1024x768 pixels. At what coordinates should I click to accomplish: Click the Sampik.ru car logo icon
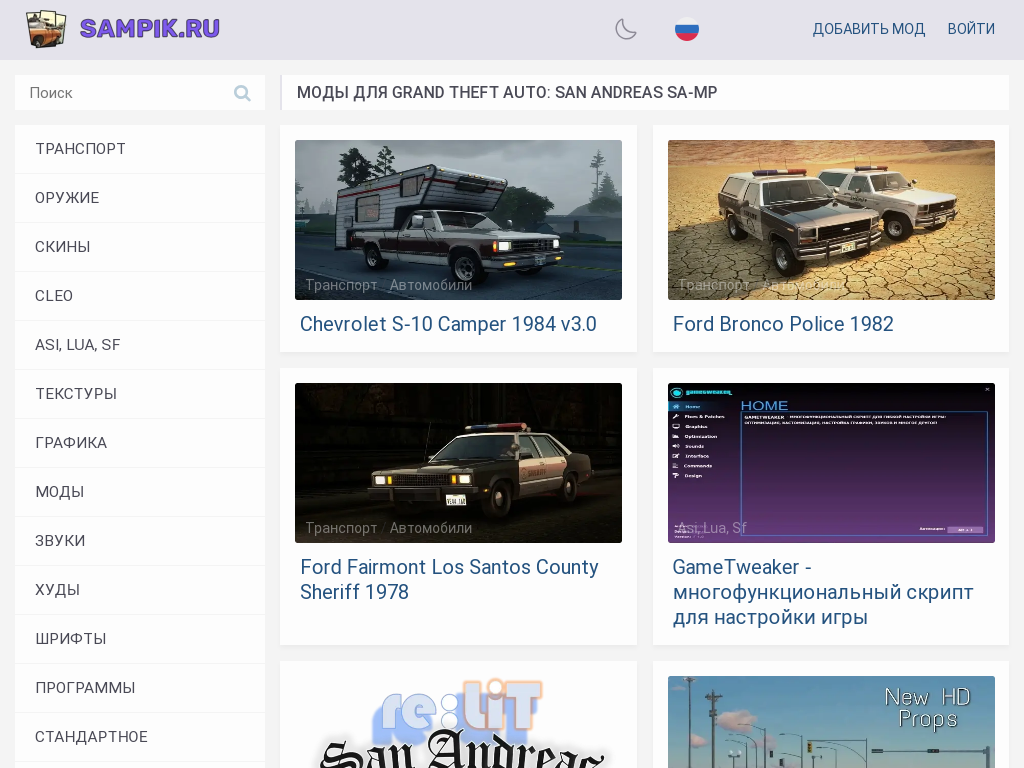coord(46,29)
